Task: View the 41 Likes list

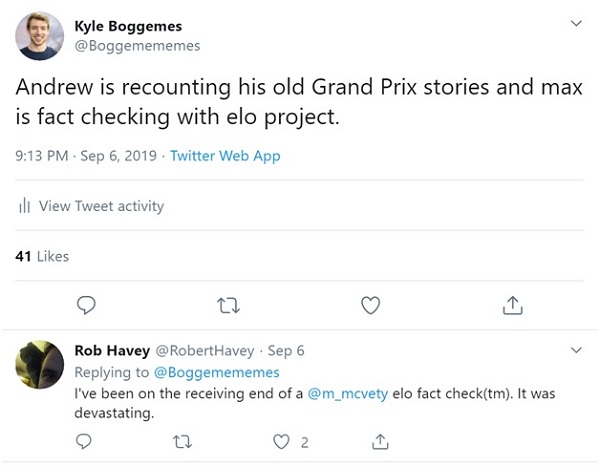Action: coord(43,256)
